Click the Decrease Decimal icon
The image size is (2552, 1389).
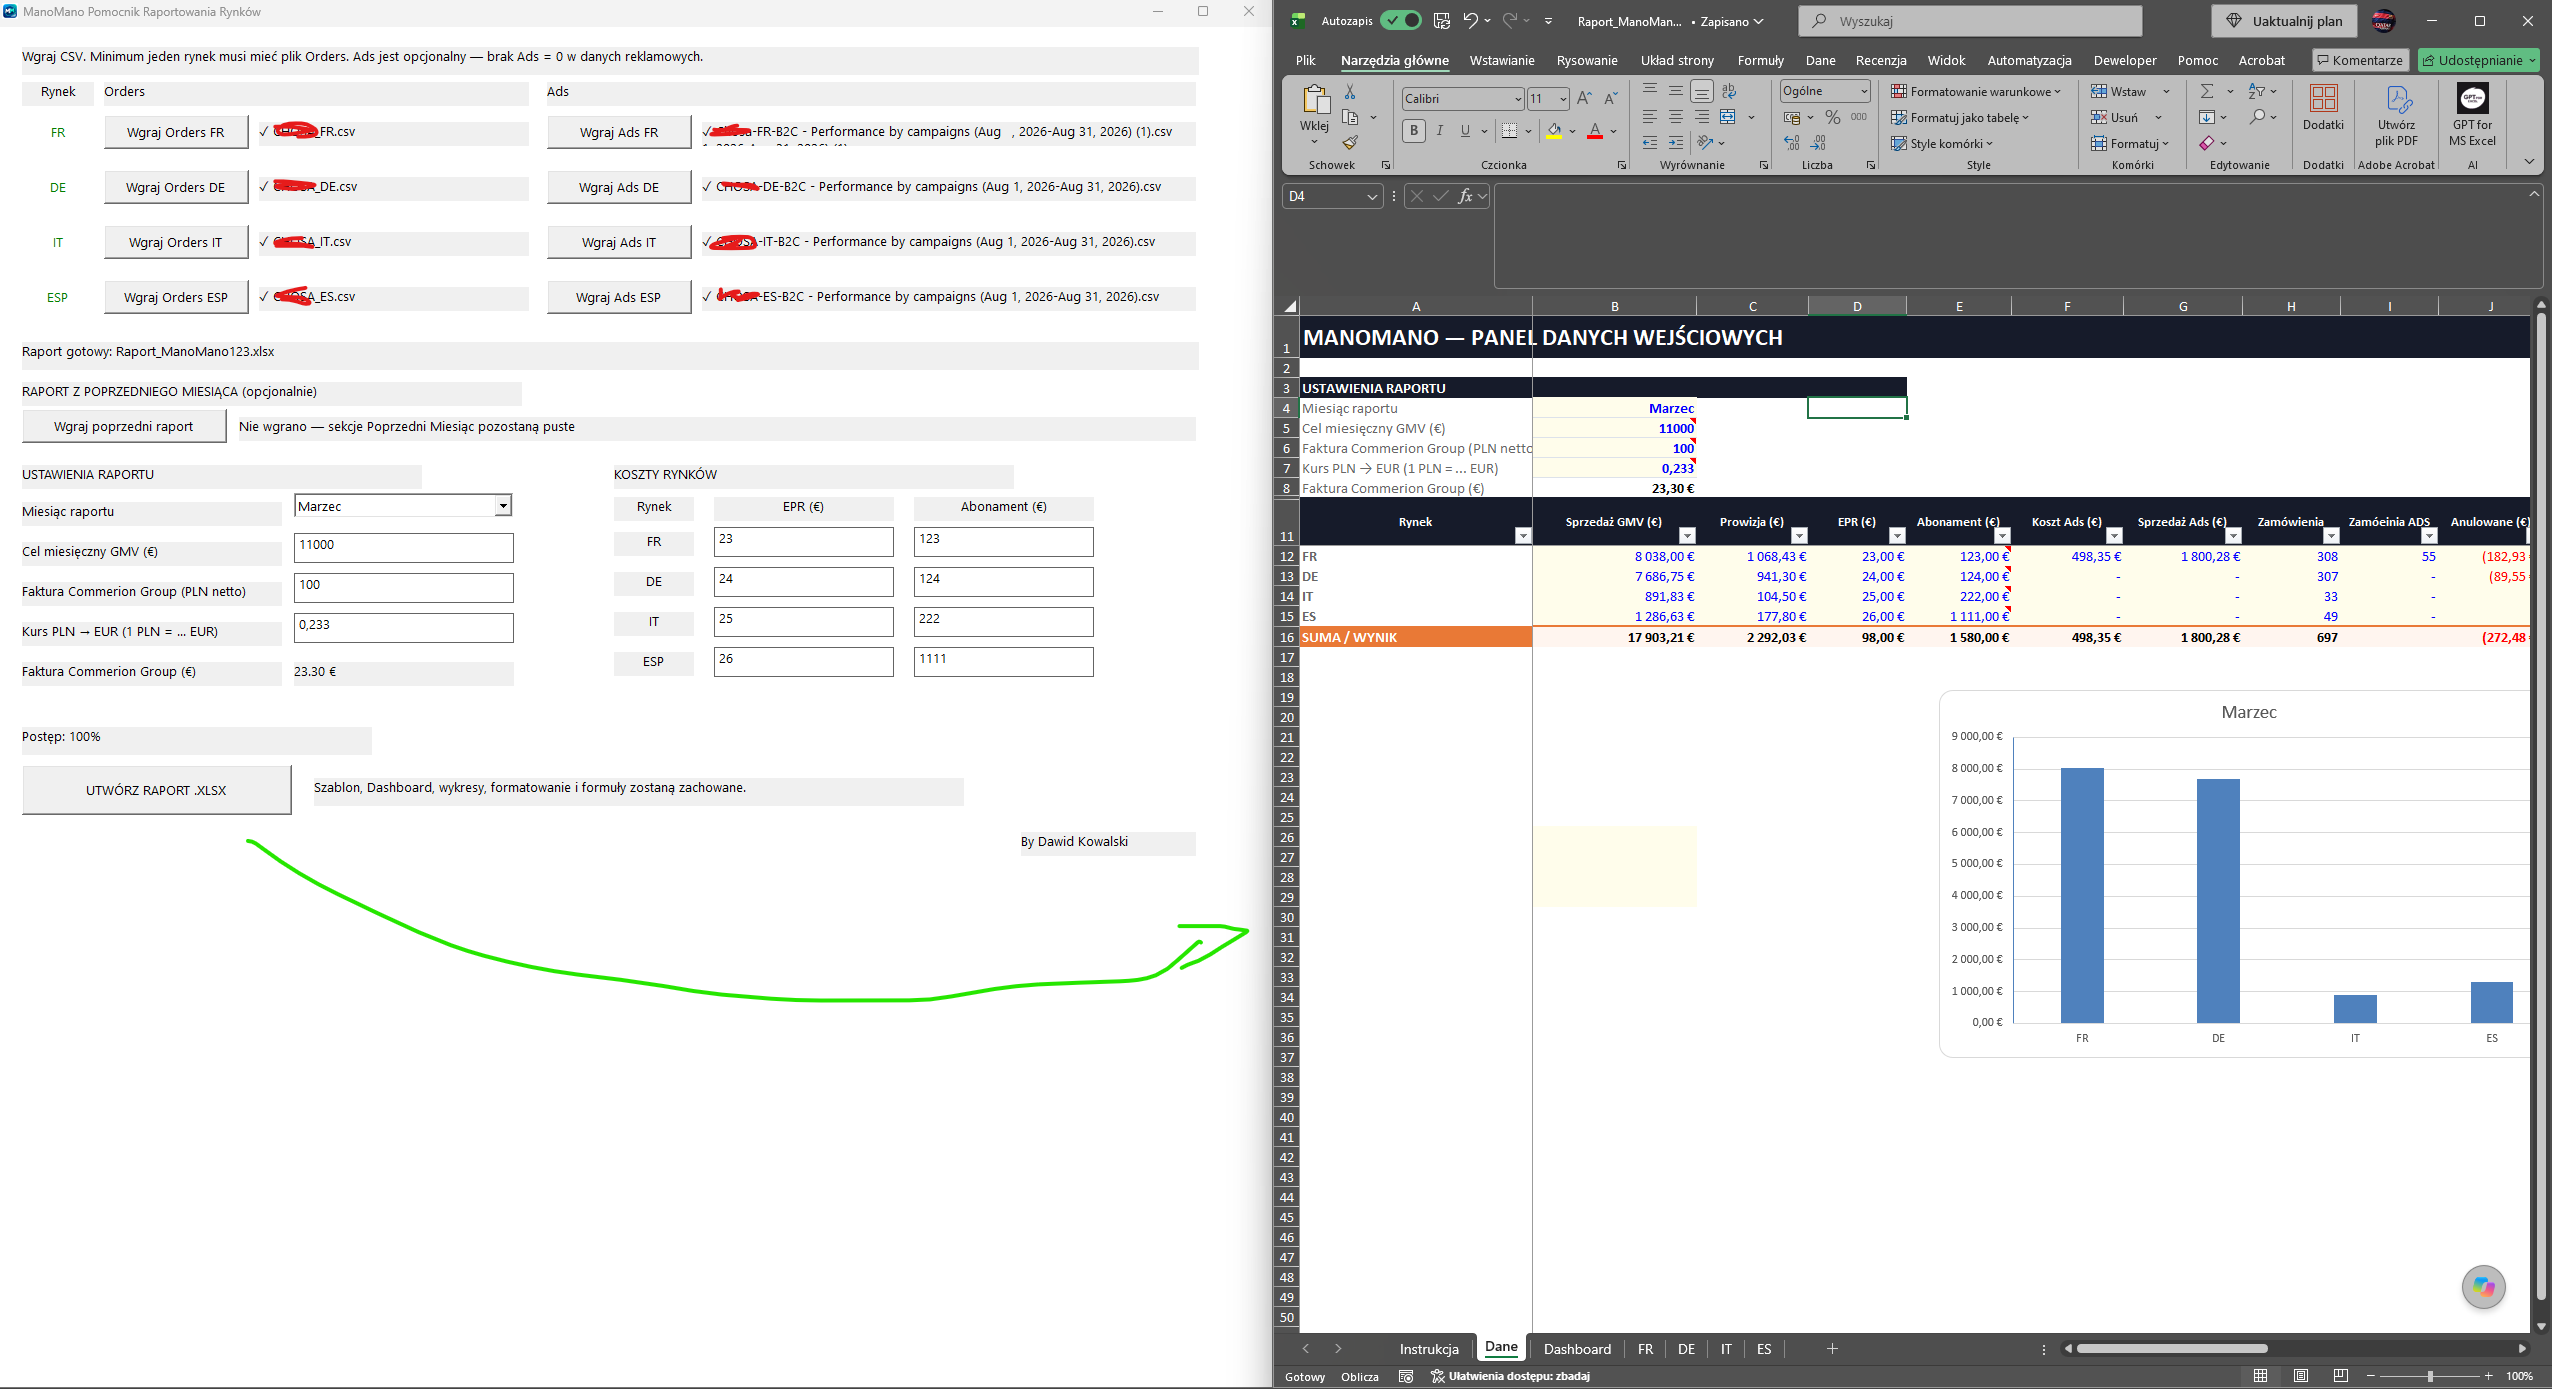click(x=1819, y=143)
